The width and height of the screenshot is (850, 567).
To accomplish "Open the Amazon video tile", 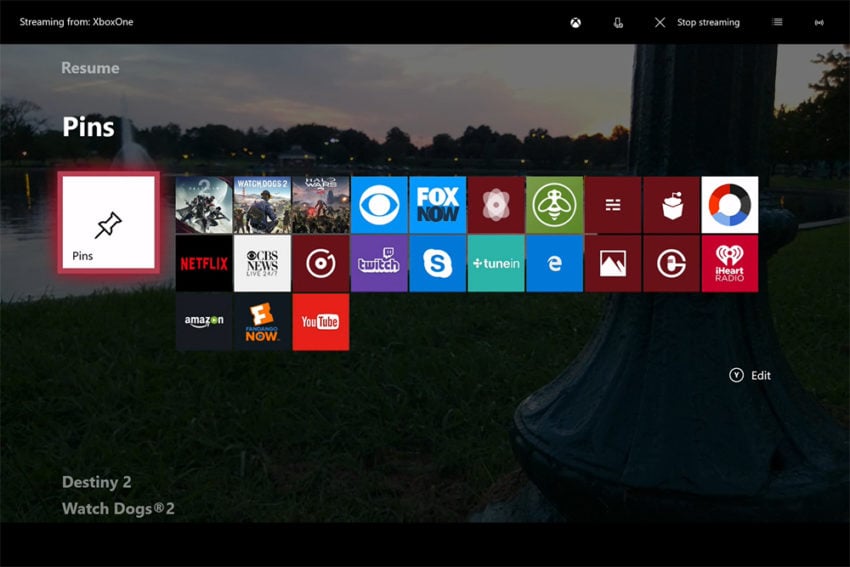I will point(204,322).
